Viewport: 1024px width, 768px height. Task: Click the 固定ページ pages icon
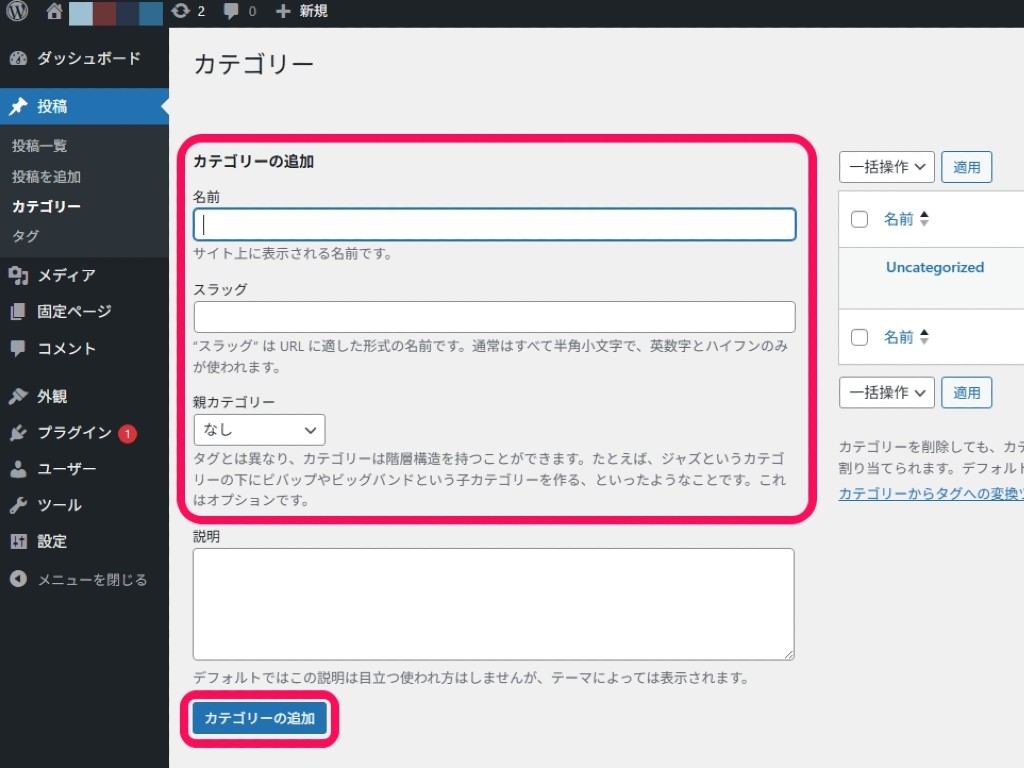18,312
